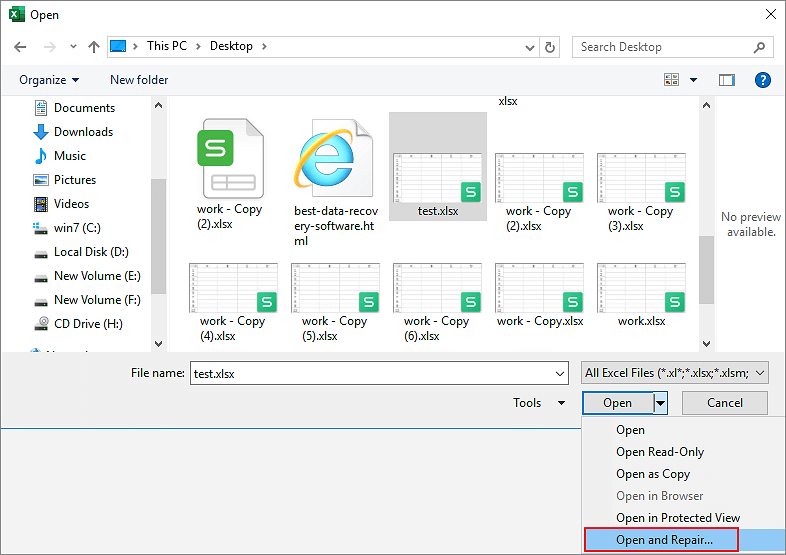This screenshot has height=555, width=786.
Task: Click the change view icon
Action: (x=671, y=80)
